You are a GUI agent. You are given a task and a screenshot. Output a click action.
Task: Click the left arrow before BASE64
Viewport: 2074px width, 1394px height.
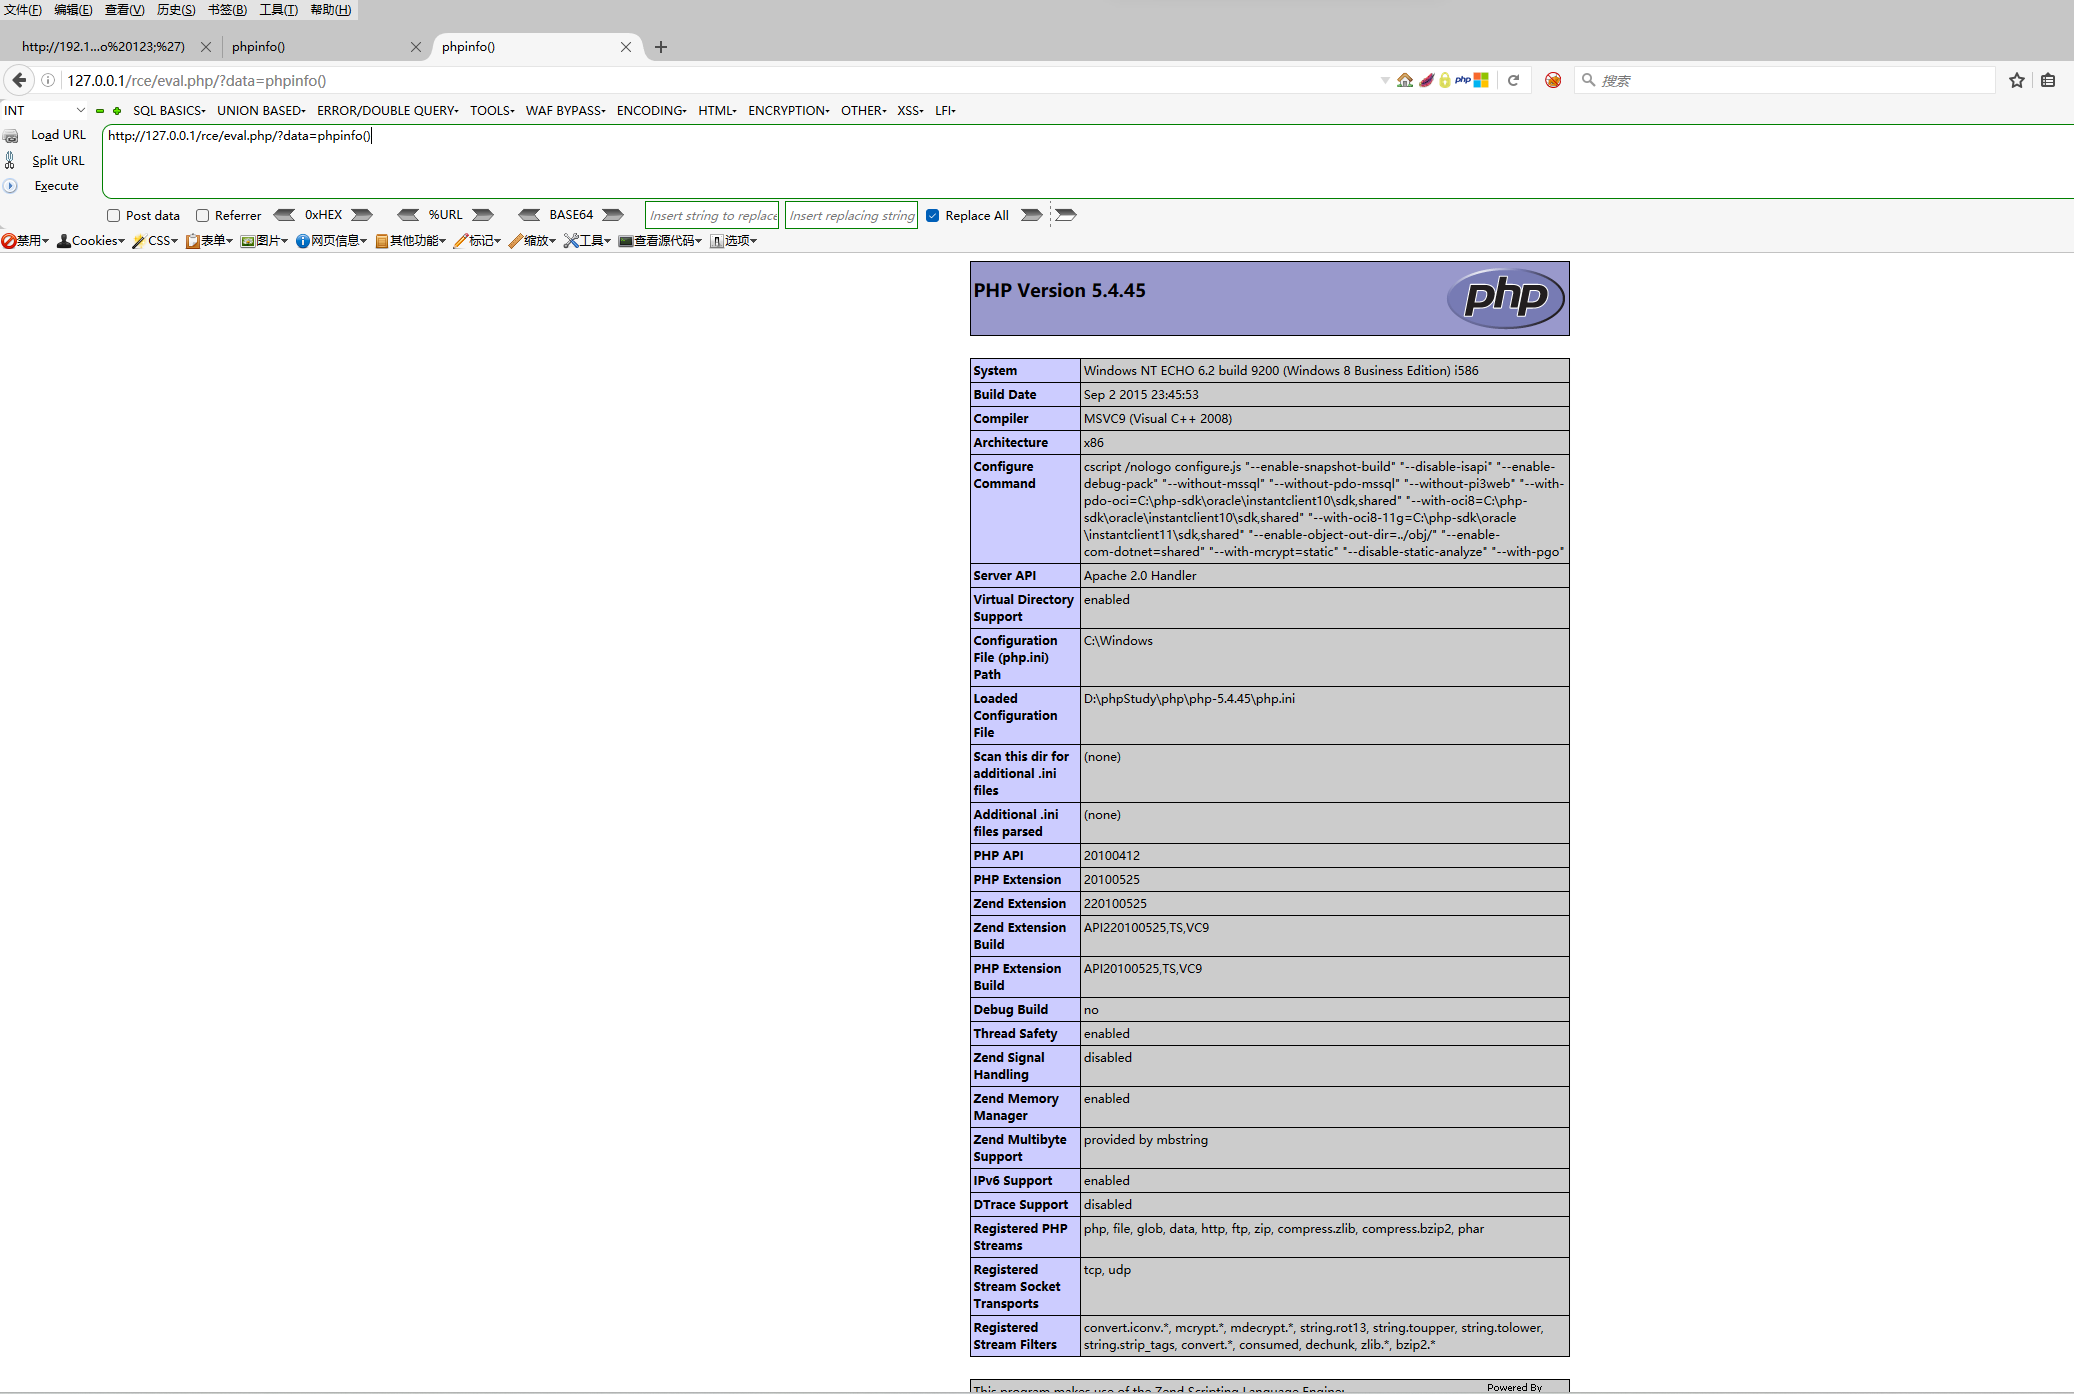pyautogui.click(x=529, y=215)
